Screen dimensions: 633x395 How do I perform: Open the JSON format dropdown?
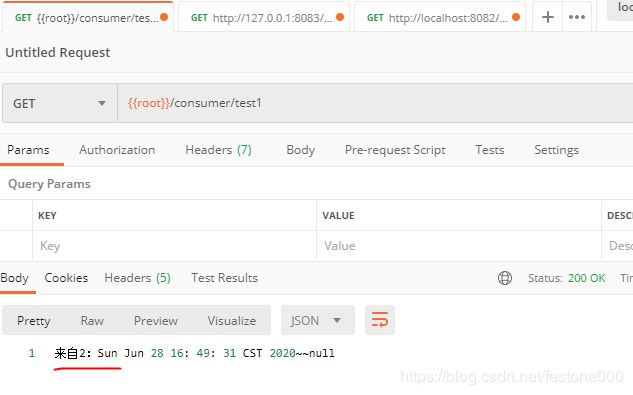318,320
